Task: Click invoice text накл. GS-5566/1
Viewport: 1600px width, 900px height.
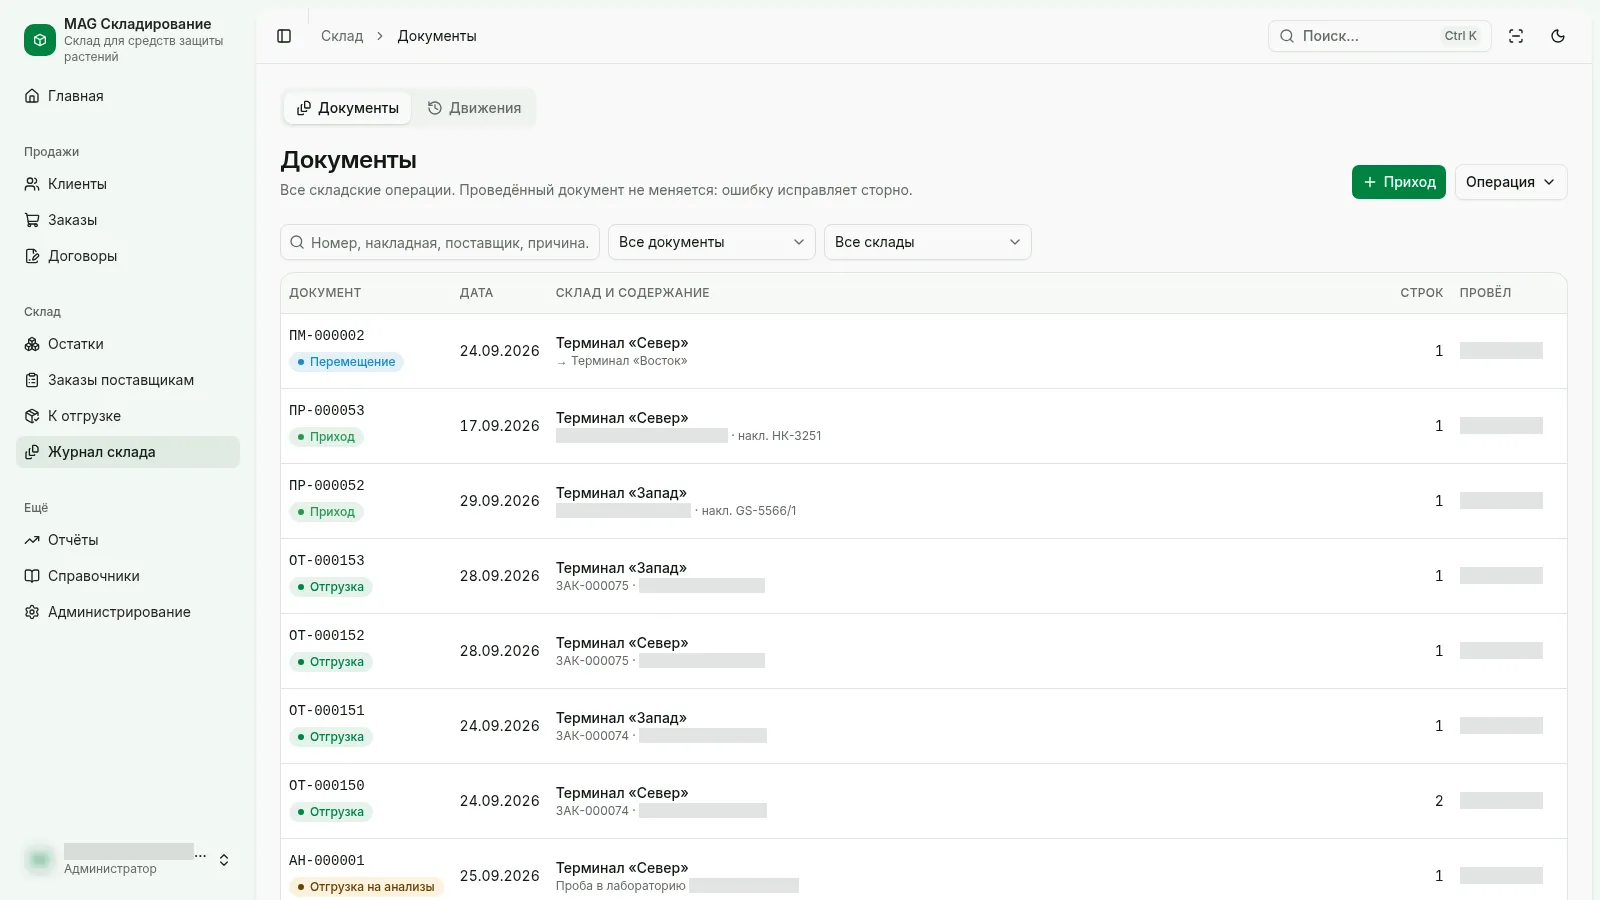Action: tap(749, 511)
